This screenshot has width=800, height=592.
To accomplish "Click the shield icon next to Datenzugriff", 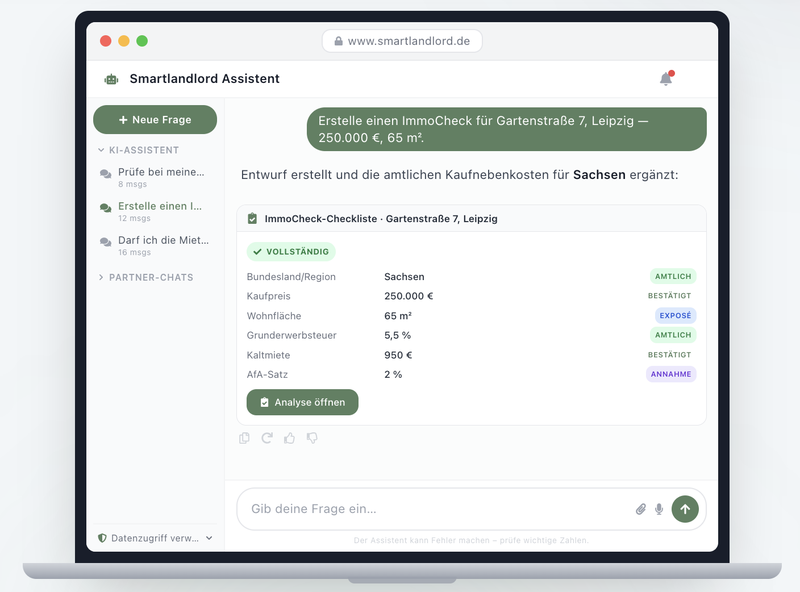I will pyautogui.click(x=102, y=538).
